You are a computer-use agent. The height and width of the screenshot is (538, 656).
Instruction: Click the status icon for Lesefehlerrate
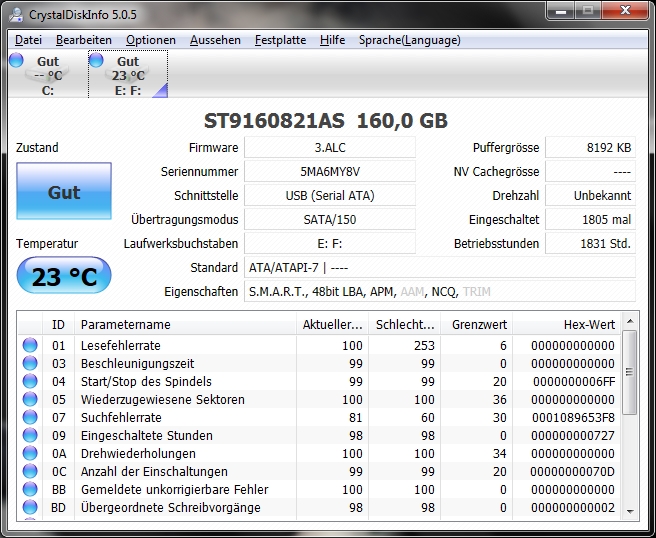(30, 345)
